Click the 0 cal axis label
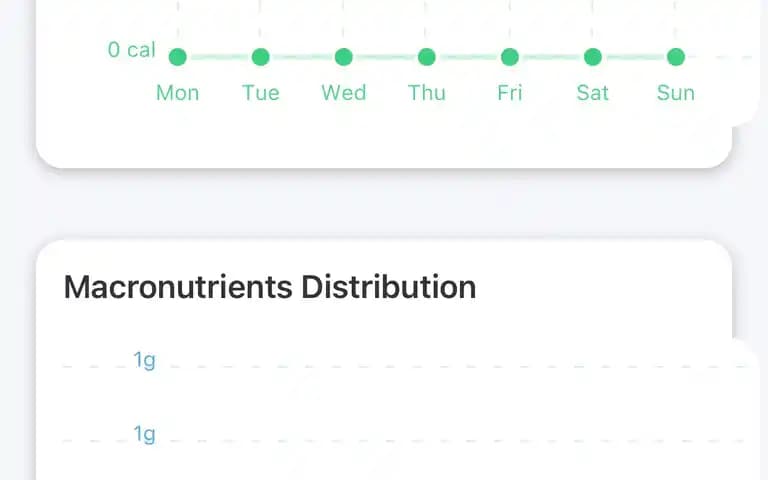Image resolution: width=768 pixels, height=480 pixels. tap(132, 49)
